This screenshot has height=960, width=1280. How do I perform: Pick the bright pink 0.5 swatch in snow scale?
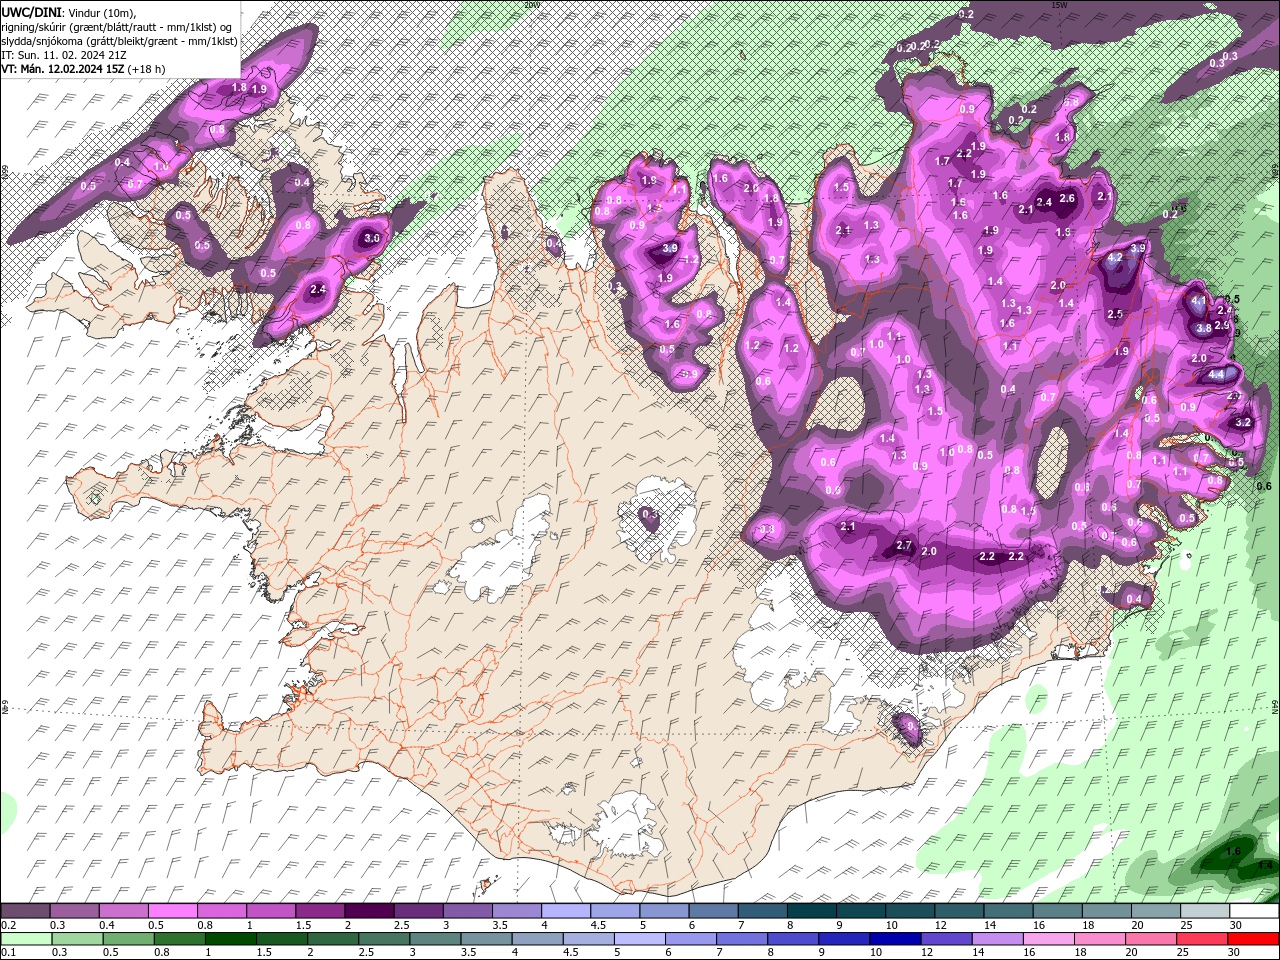click(172, 911)
